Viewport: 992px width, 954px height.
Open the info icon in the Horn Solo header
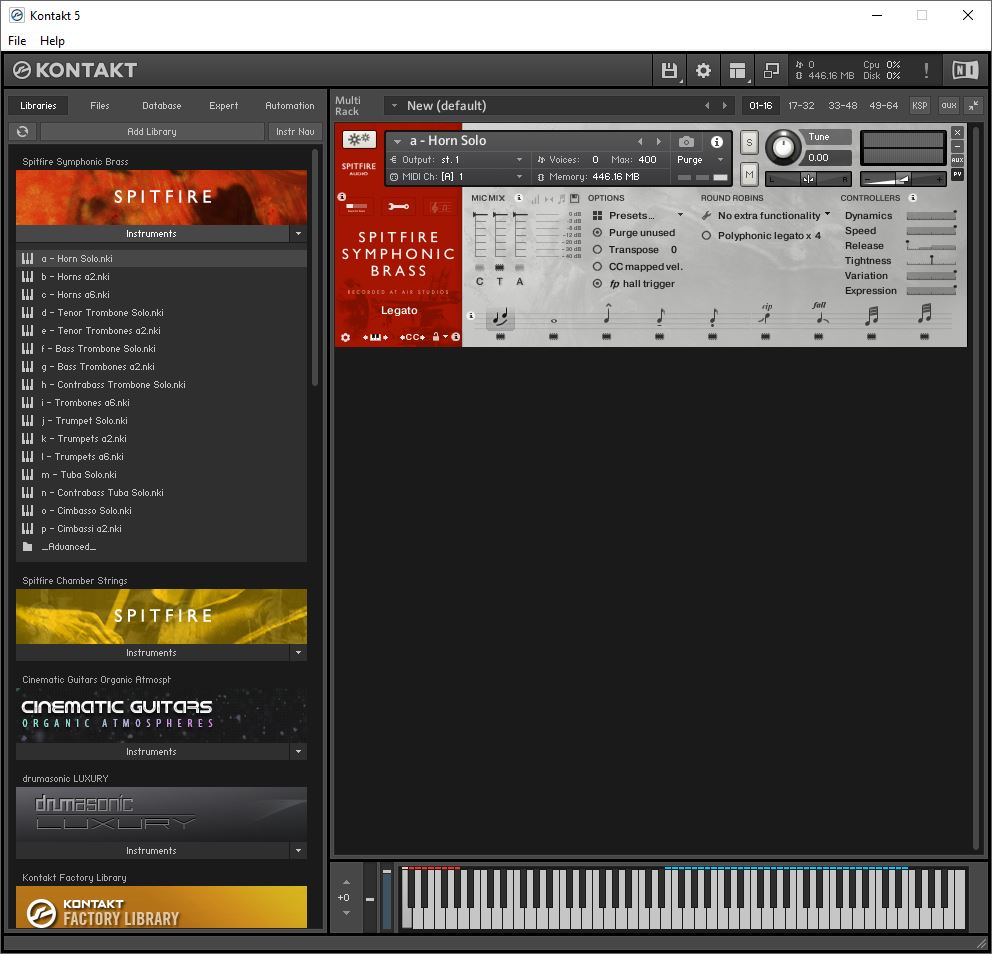(716, 141)
